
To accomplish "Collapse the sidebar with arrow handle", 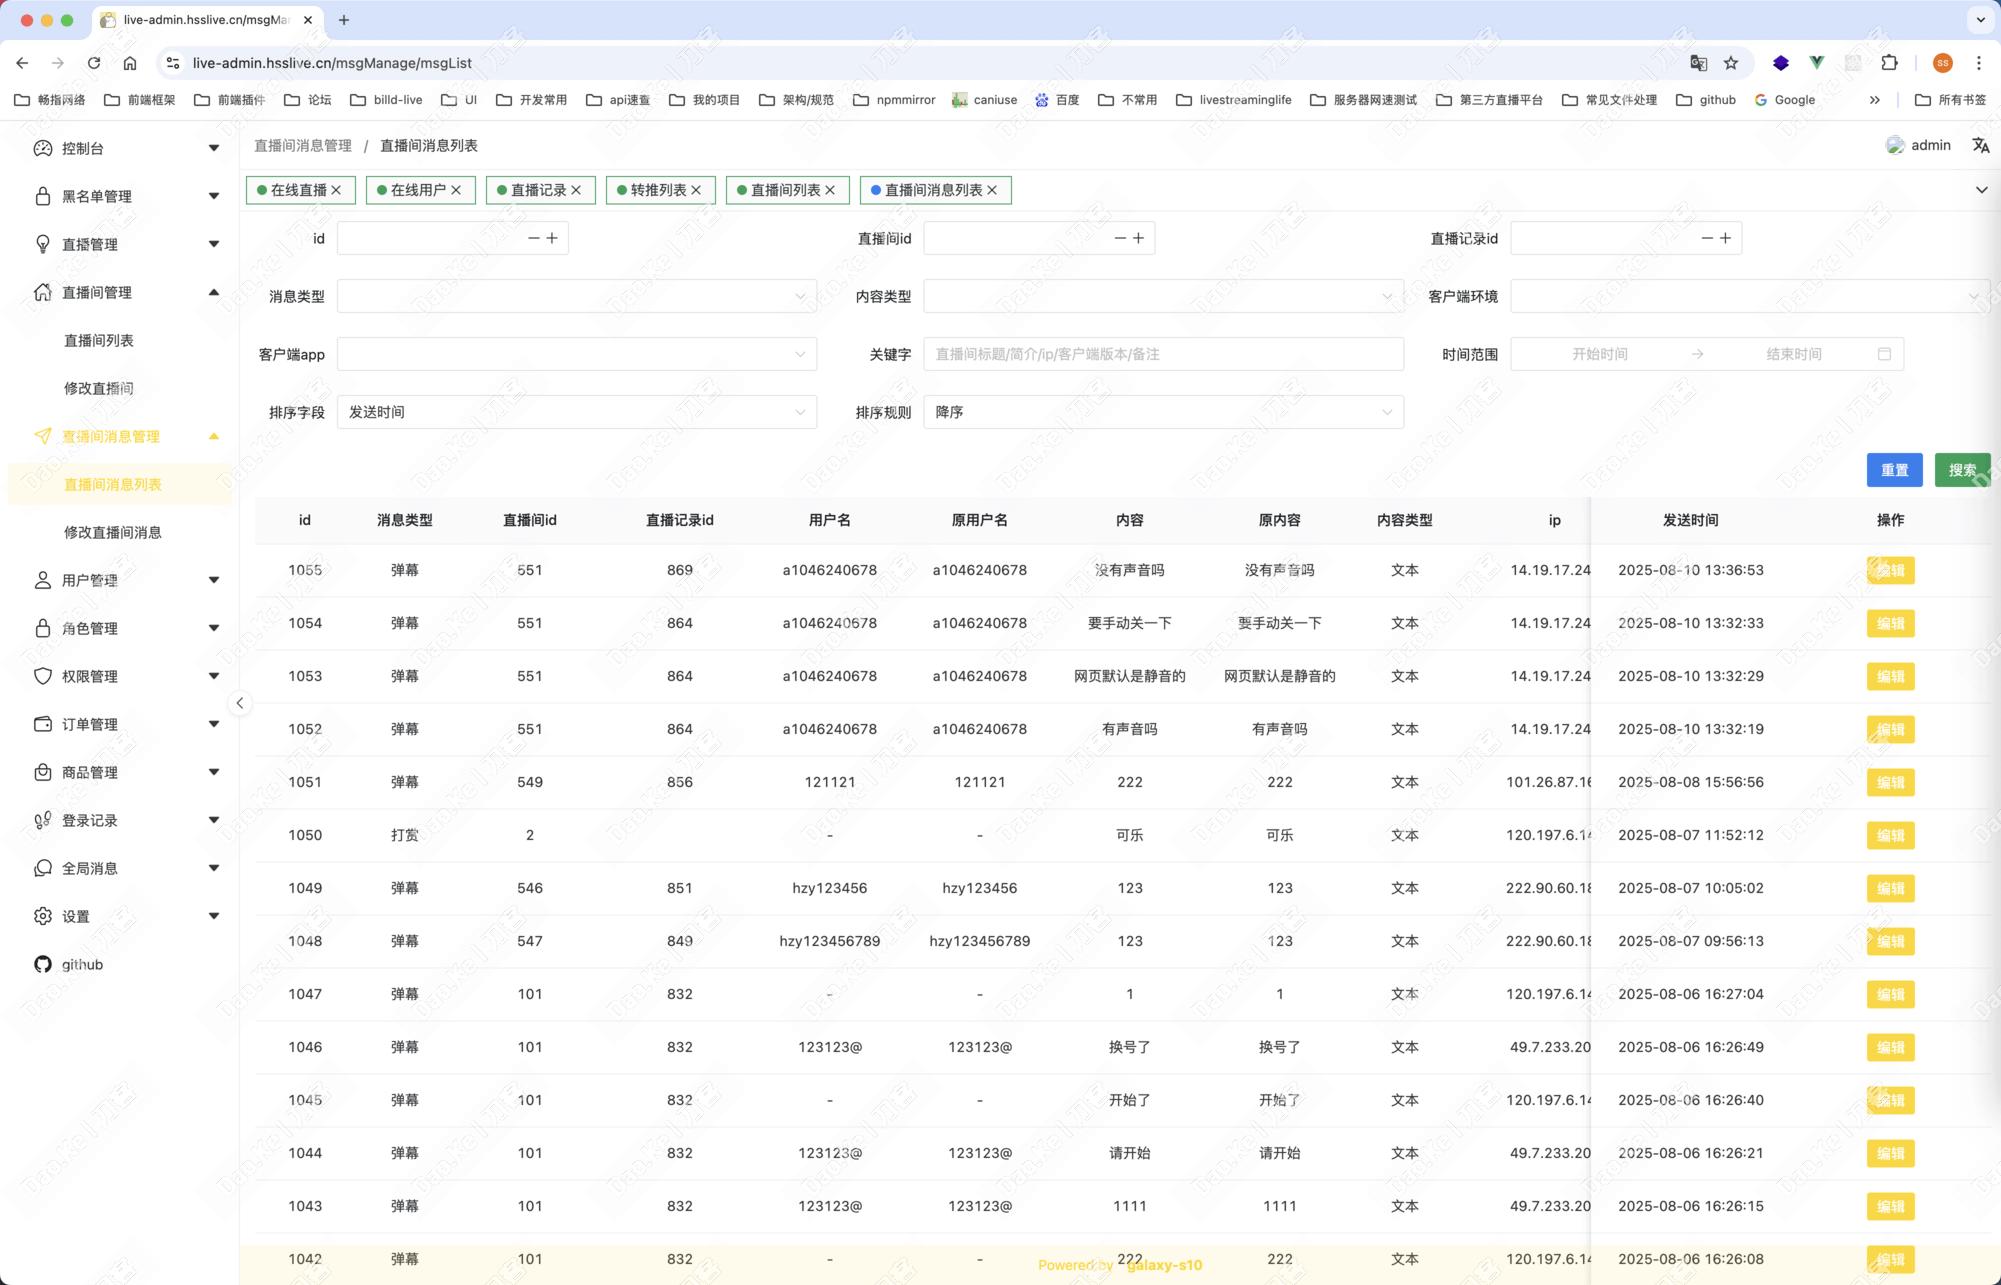I will pos(240,703).
